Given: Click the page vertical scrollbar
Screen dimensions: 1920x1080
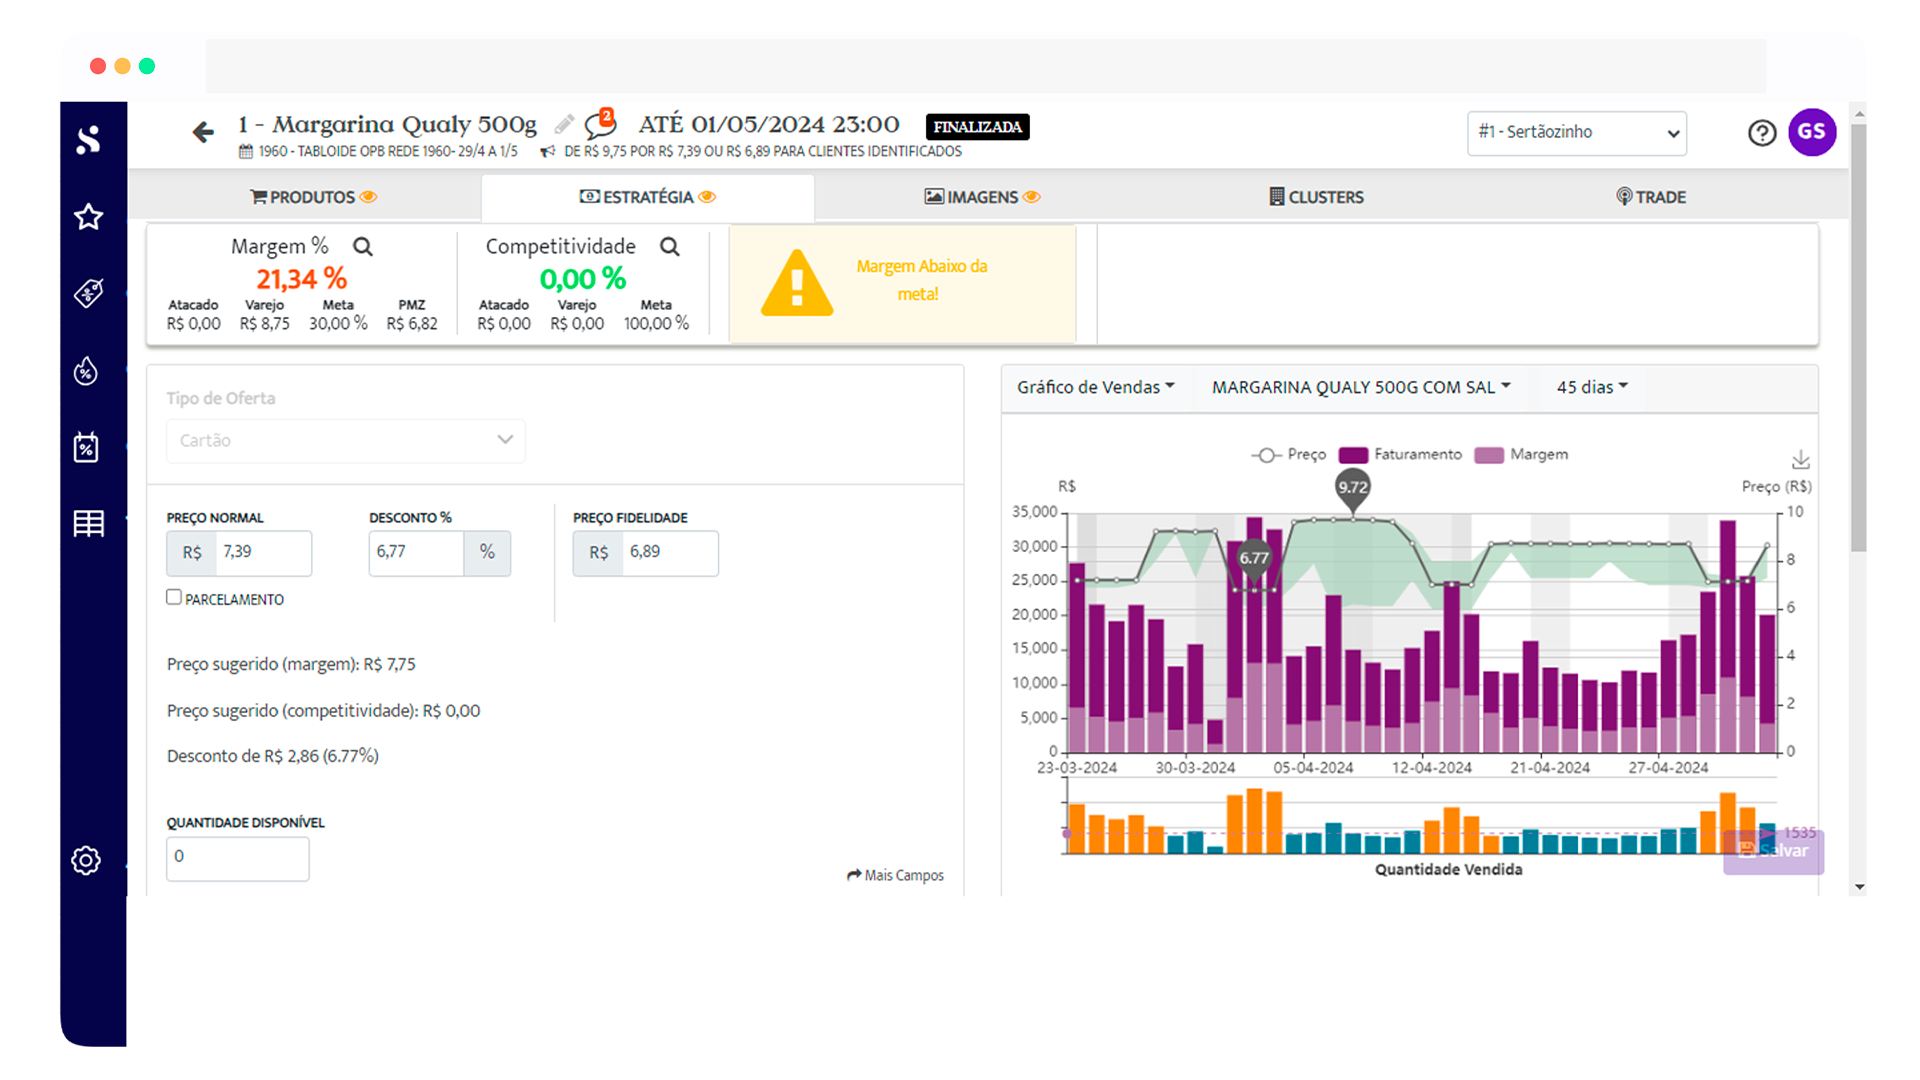Looking at the screenshot, I should tap(1858, 337).
